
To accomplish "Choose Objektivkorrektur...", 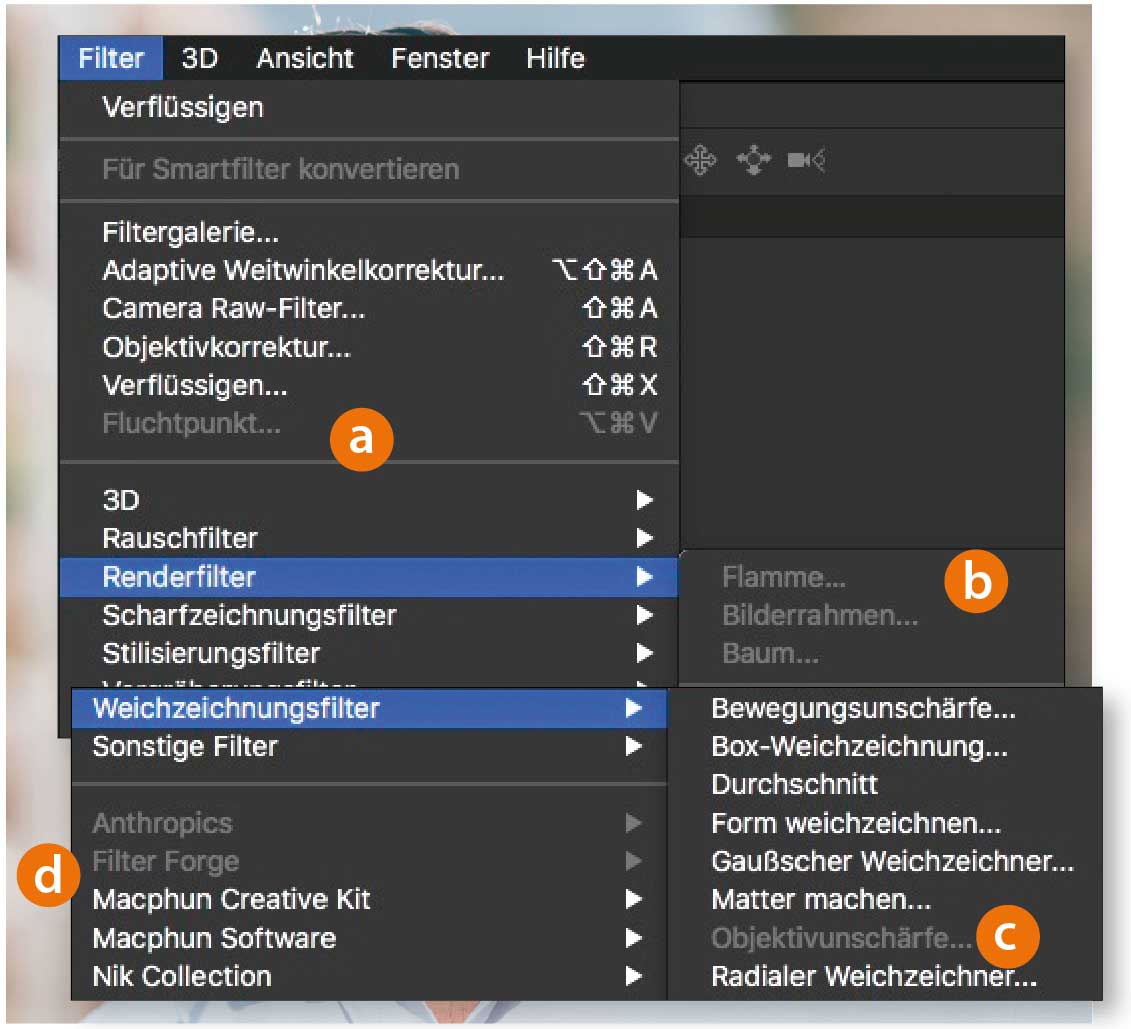I will click(x=369, y=348).
